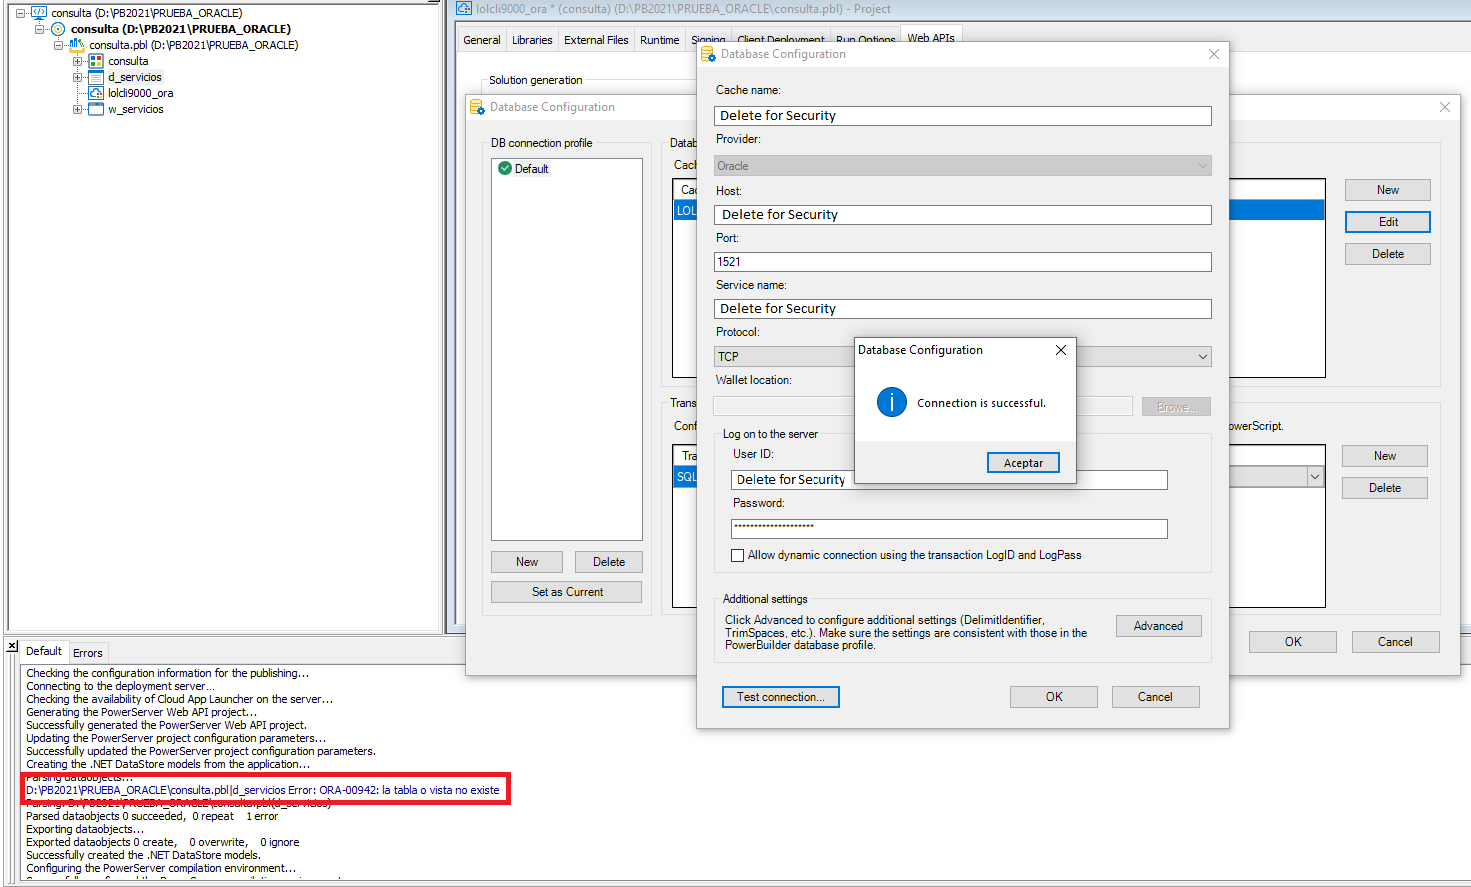Click the consulta workspace icon in tree
Screen dimensions: 1471x887
(x=39, y=13)
